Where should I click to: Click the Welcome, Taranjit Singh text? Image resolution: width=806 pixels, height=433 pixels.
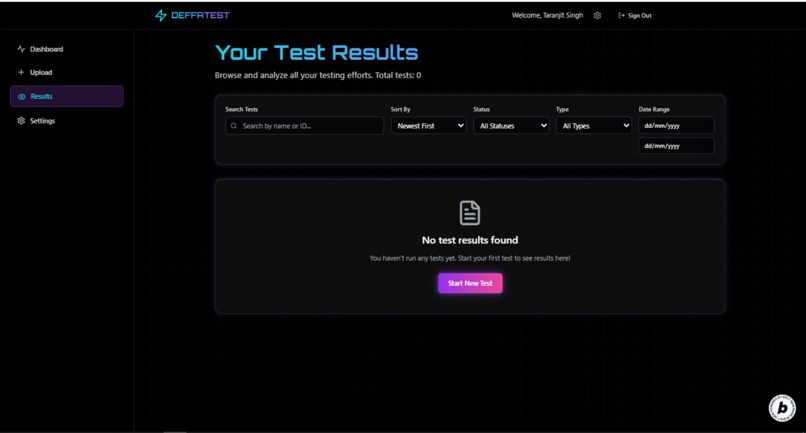pyautogui.click(x=547, y=15)
